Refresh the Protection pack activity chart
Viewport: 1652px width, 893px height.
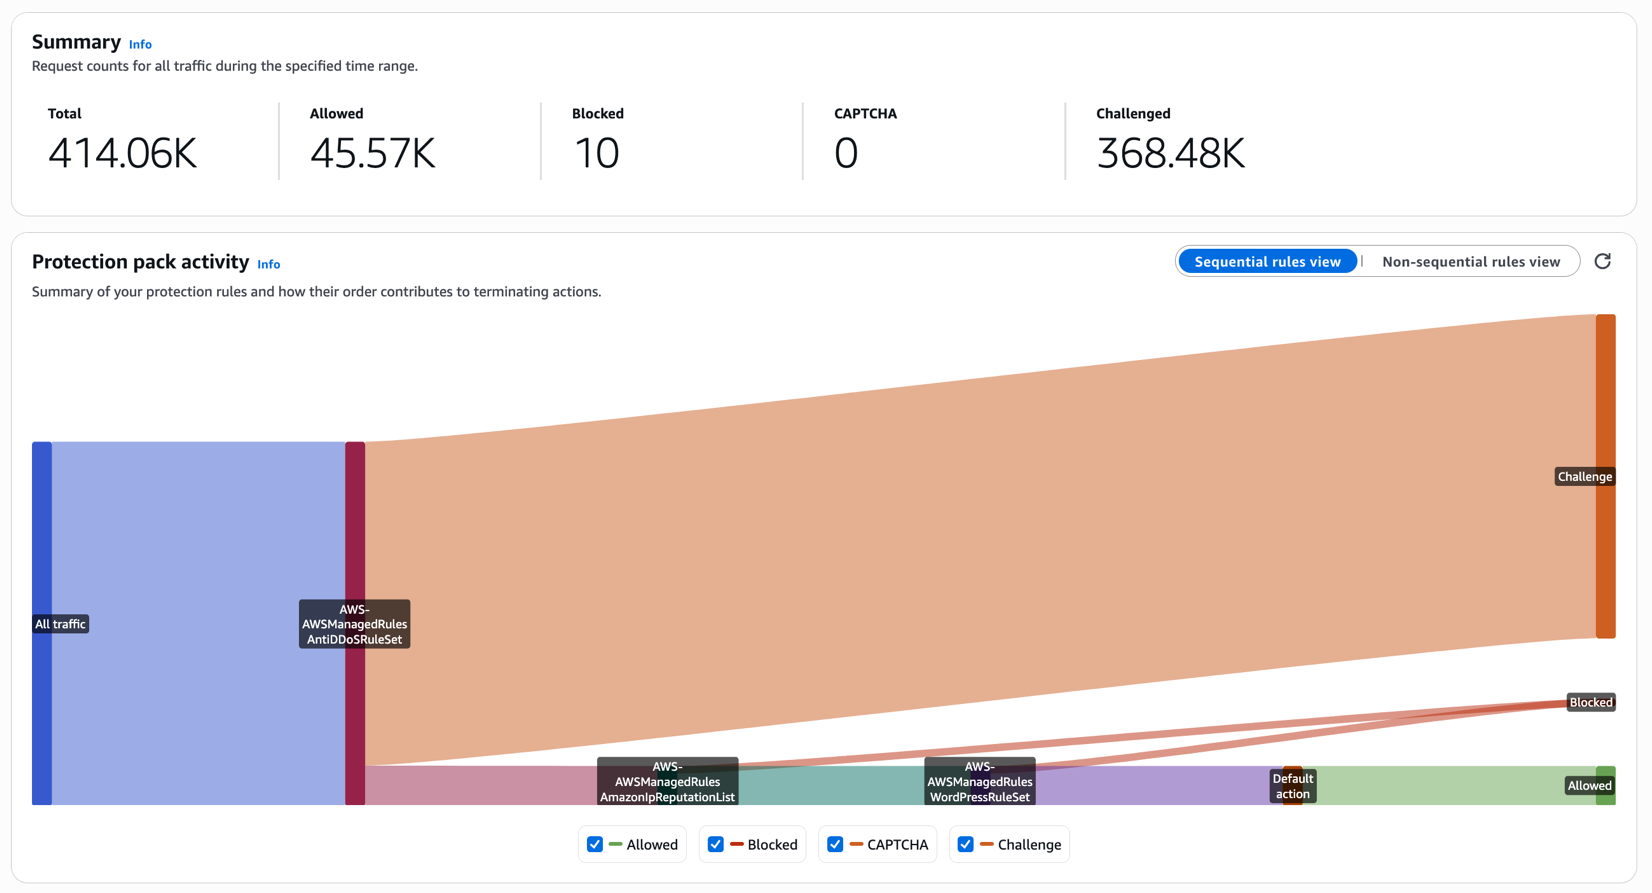pos(1602,261)
